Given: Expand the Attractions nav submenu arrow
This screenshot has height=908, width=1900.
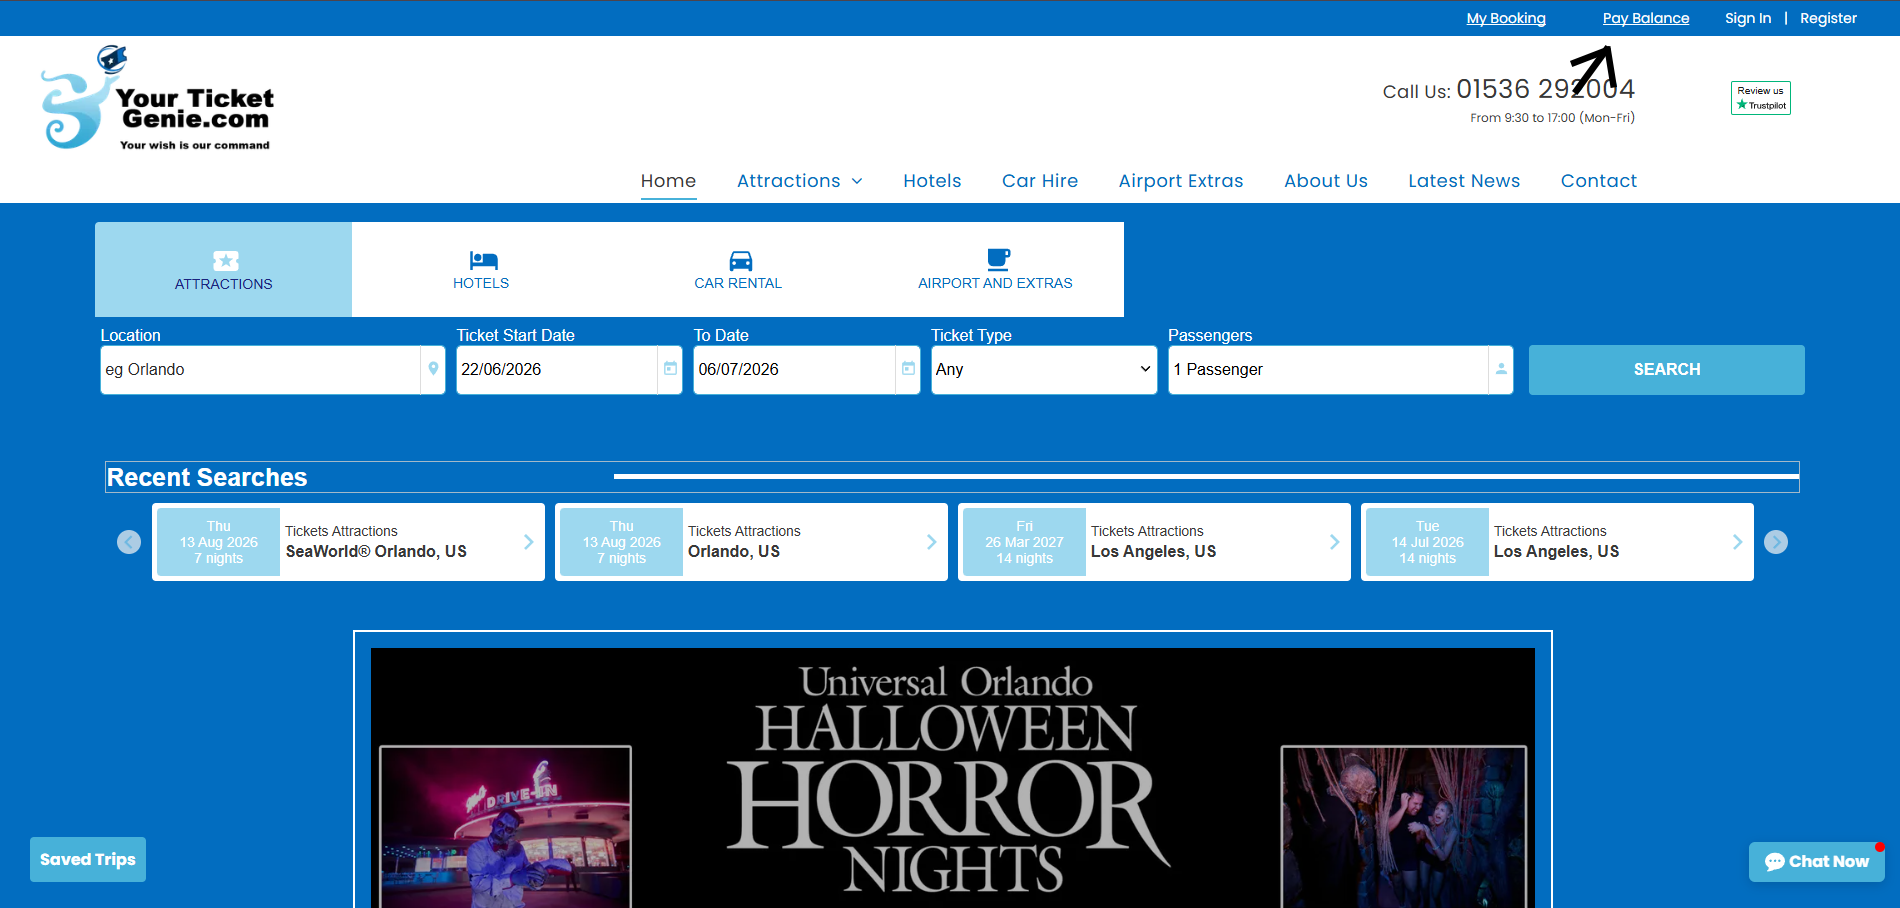Looking at the screenshot, I should click(x=857, y=181).
